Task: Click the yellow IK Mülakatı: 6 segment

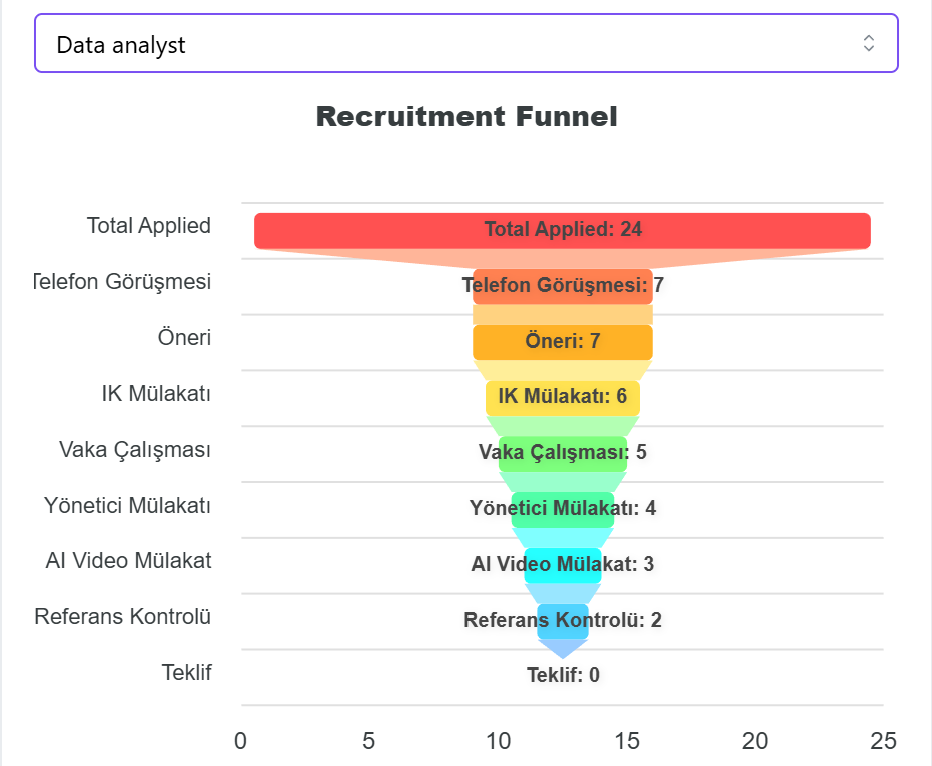Action: click(x=562, y=397)
